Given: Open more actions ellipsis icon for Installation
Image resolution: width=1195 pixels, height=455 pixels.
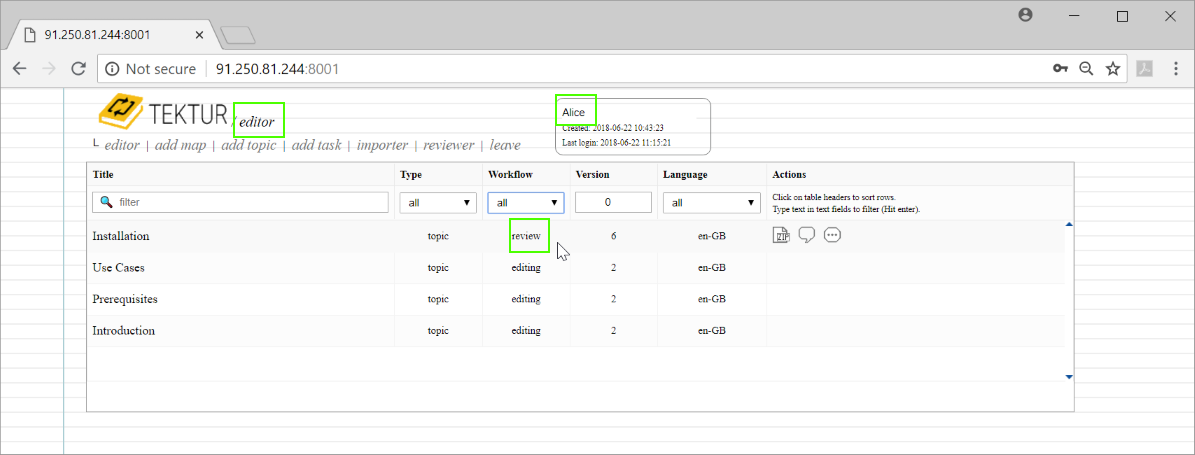Looking at the screenshot, I should coord(832,236).
